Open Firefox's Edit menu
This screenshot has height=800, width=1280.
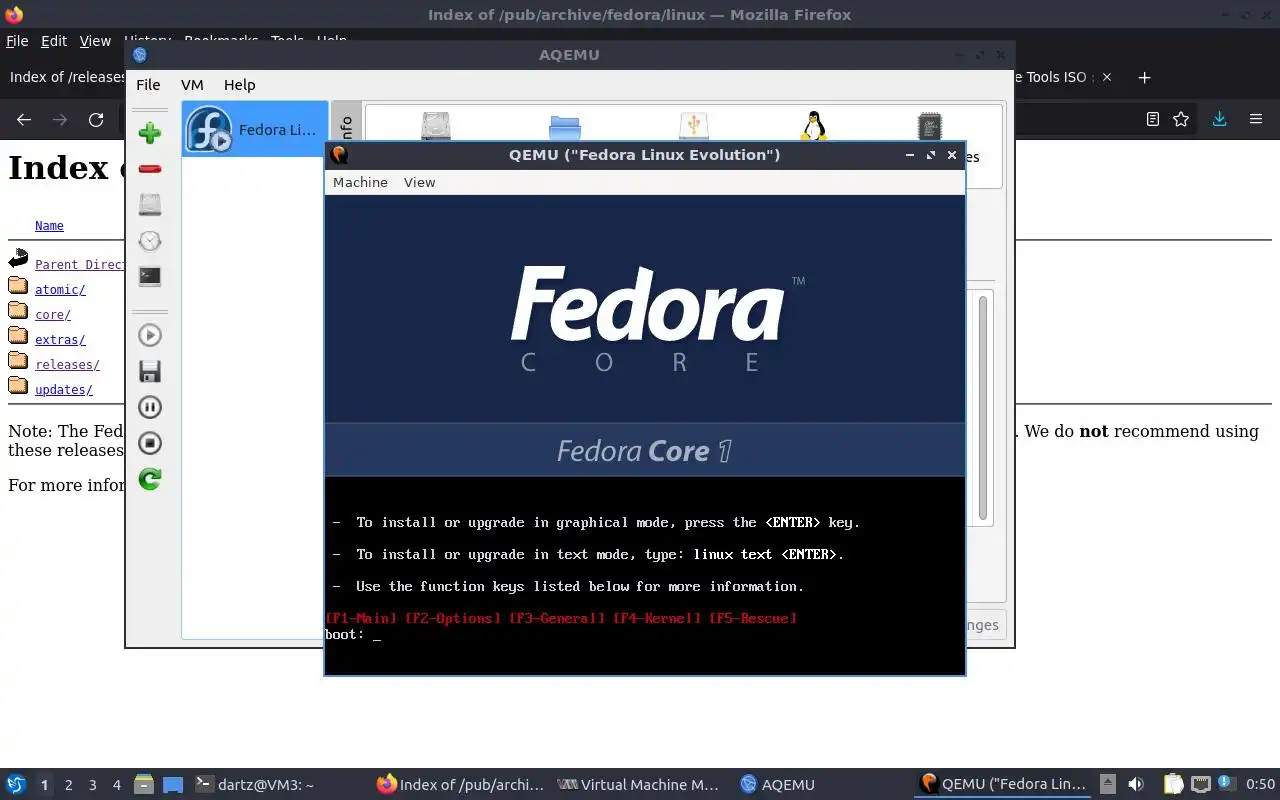(x=53, y=41)
